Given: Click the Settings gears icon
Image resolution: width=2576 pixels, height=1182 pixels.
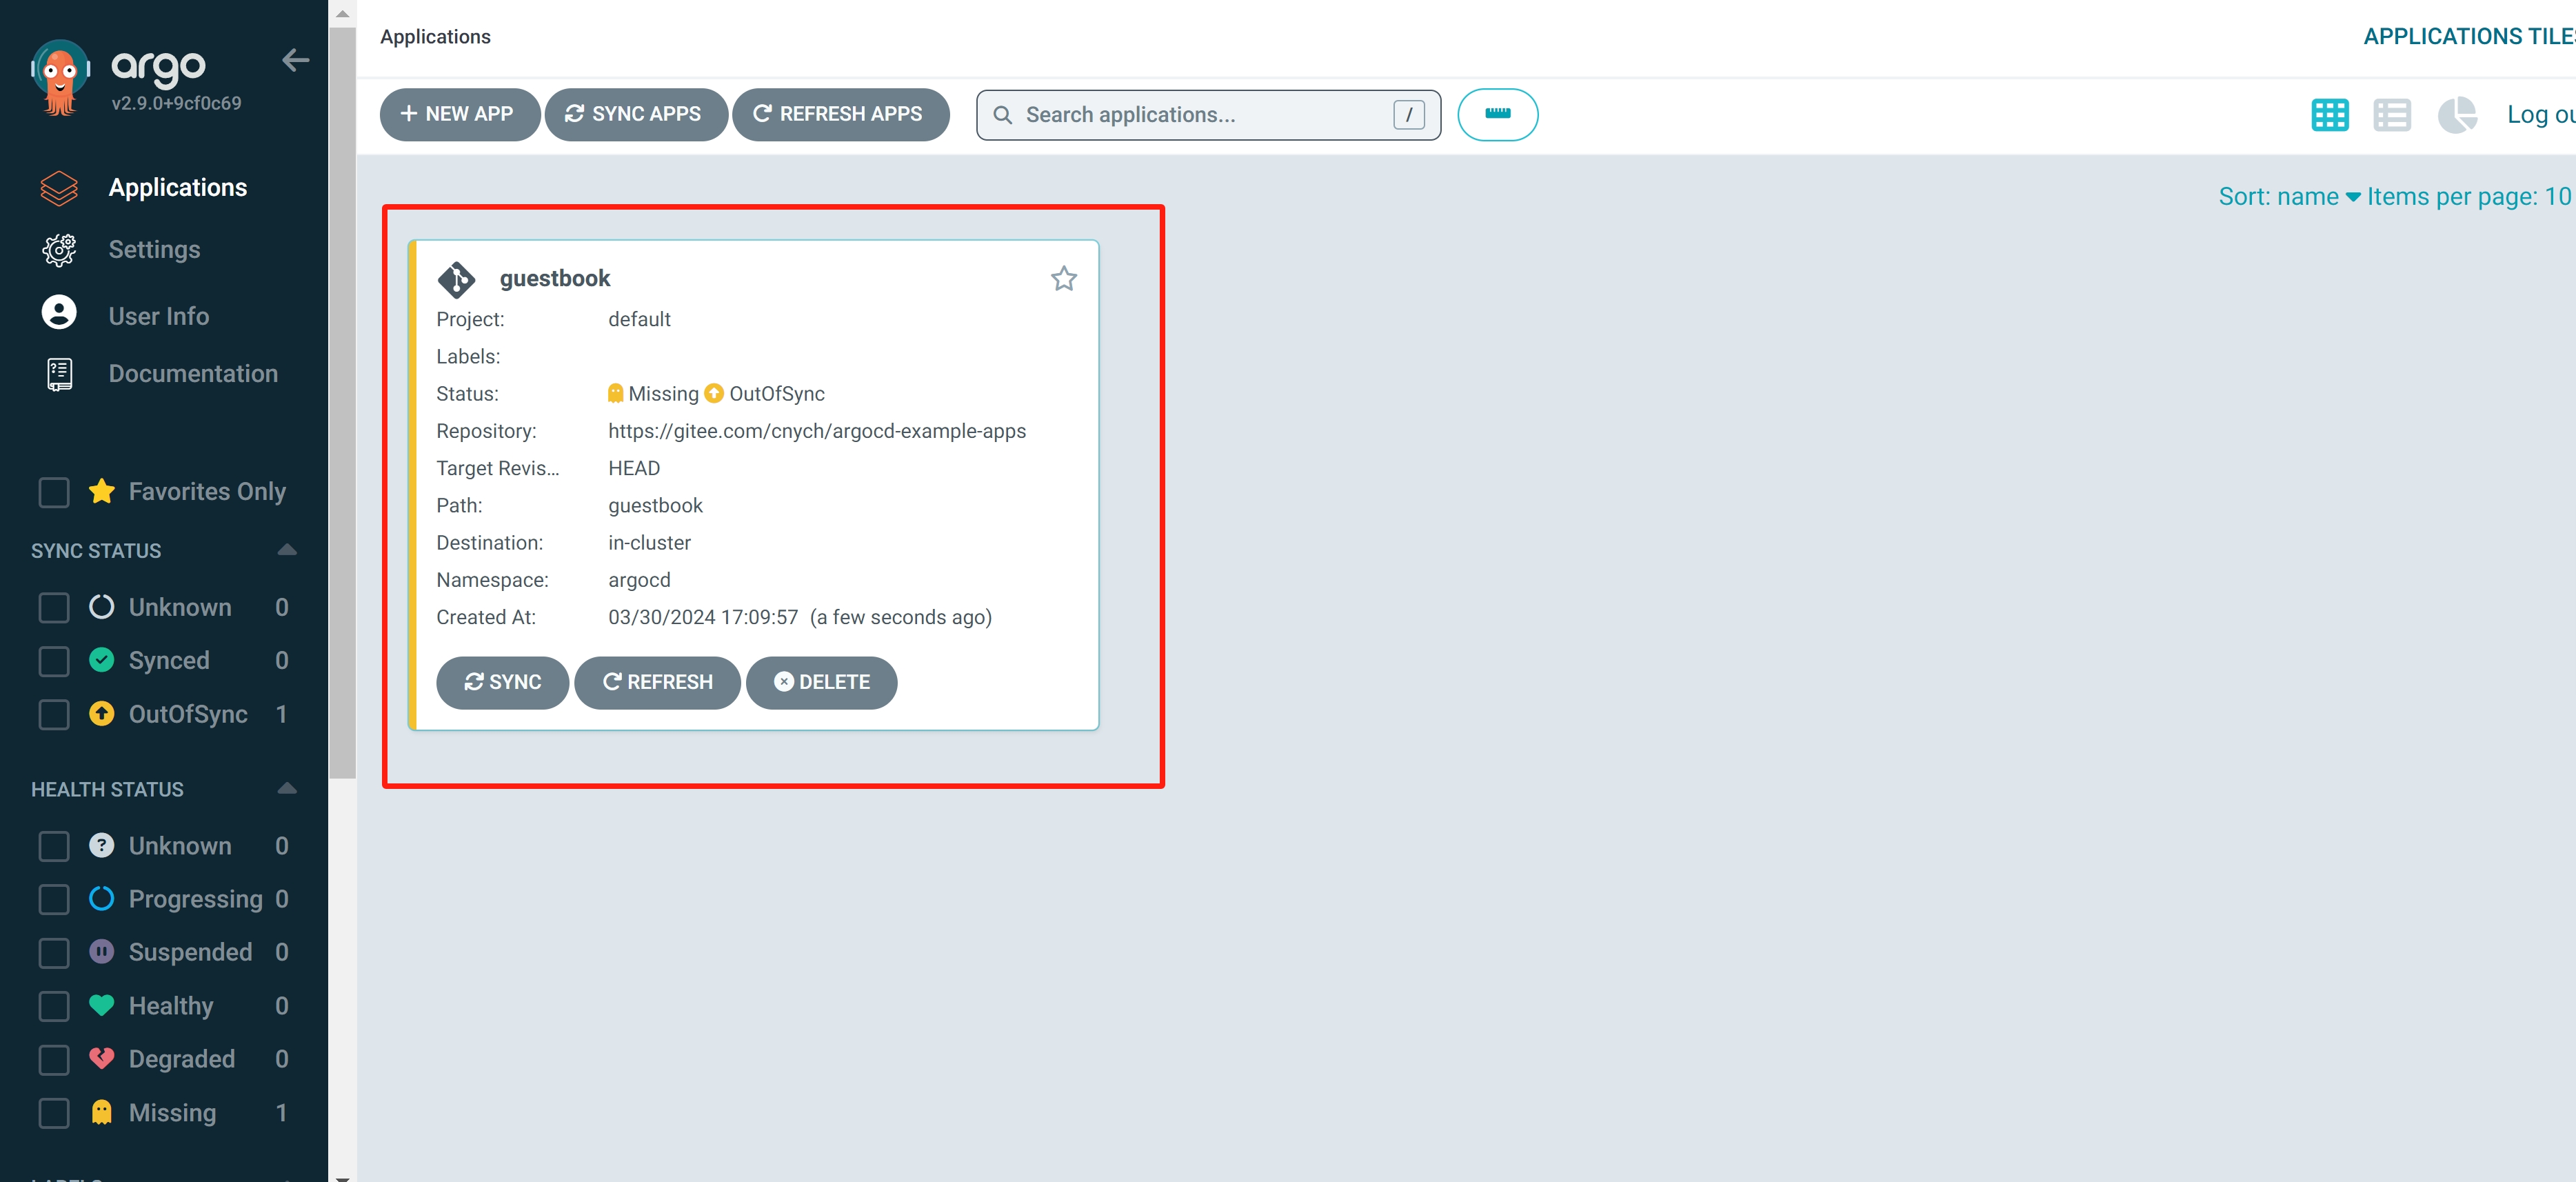Looking at the screenshot, I should (59, 250).
